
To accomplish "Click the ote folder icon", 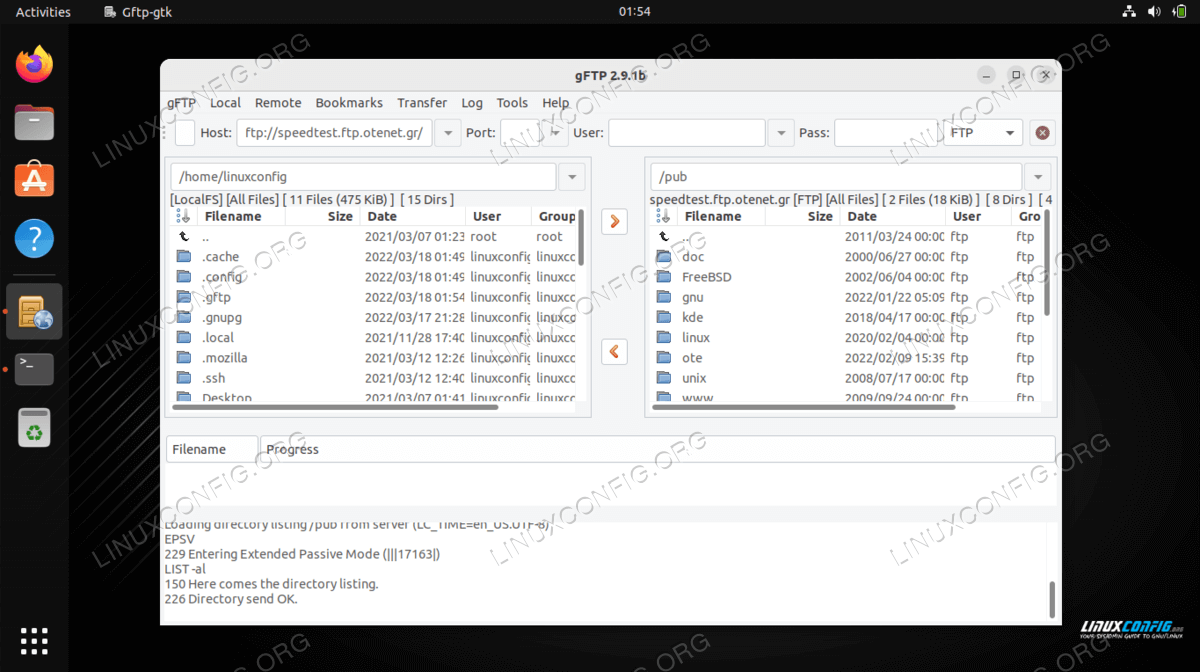I will tap(663, 357).
